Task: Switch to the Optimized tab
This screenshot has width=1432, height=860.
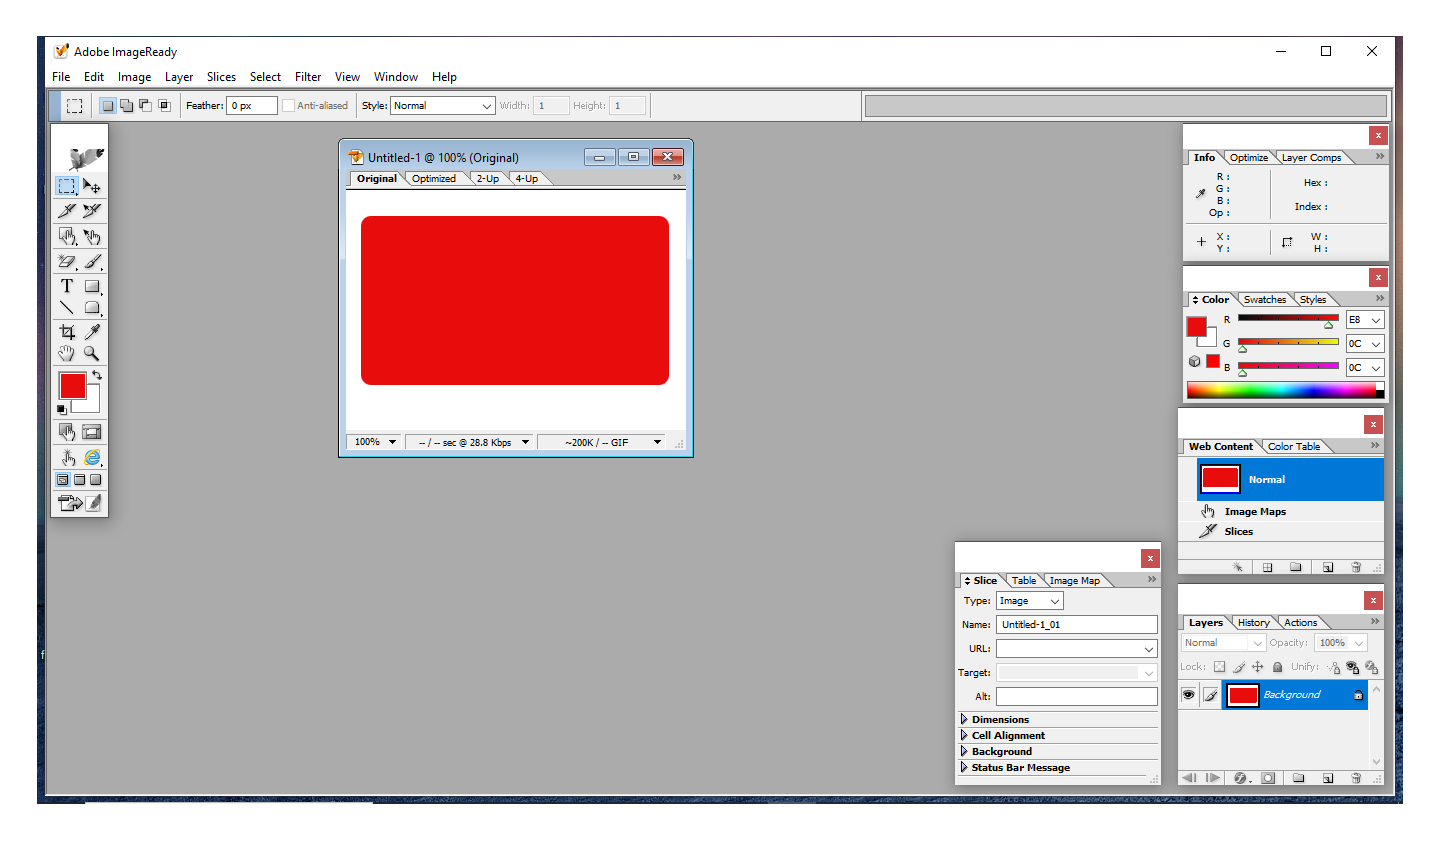Action: [x=434, y=179]
